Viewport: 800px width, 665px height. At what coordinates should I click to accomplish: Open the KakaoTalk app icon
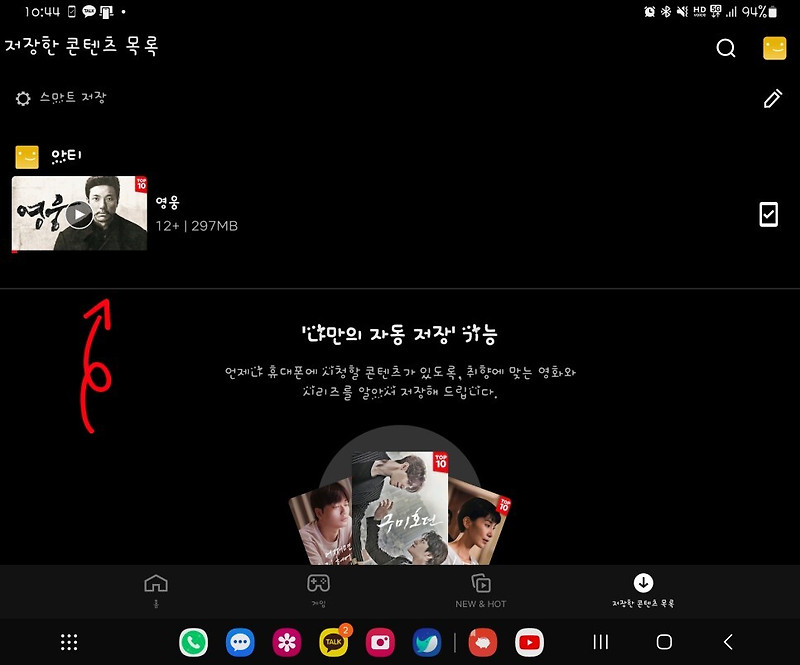(334, 642)
